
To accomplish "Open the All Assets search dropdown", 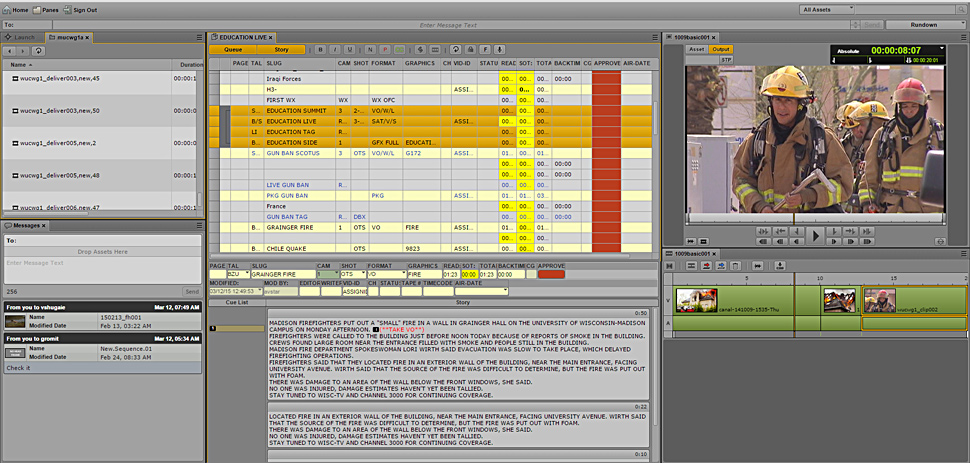I will (826, 9).
